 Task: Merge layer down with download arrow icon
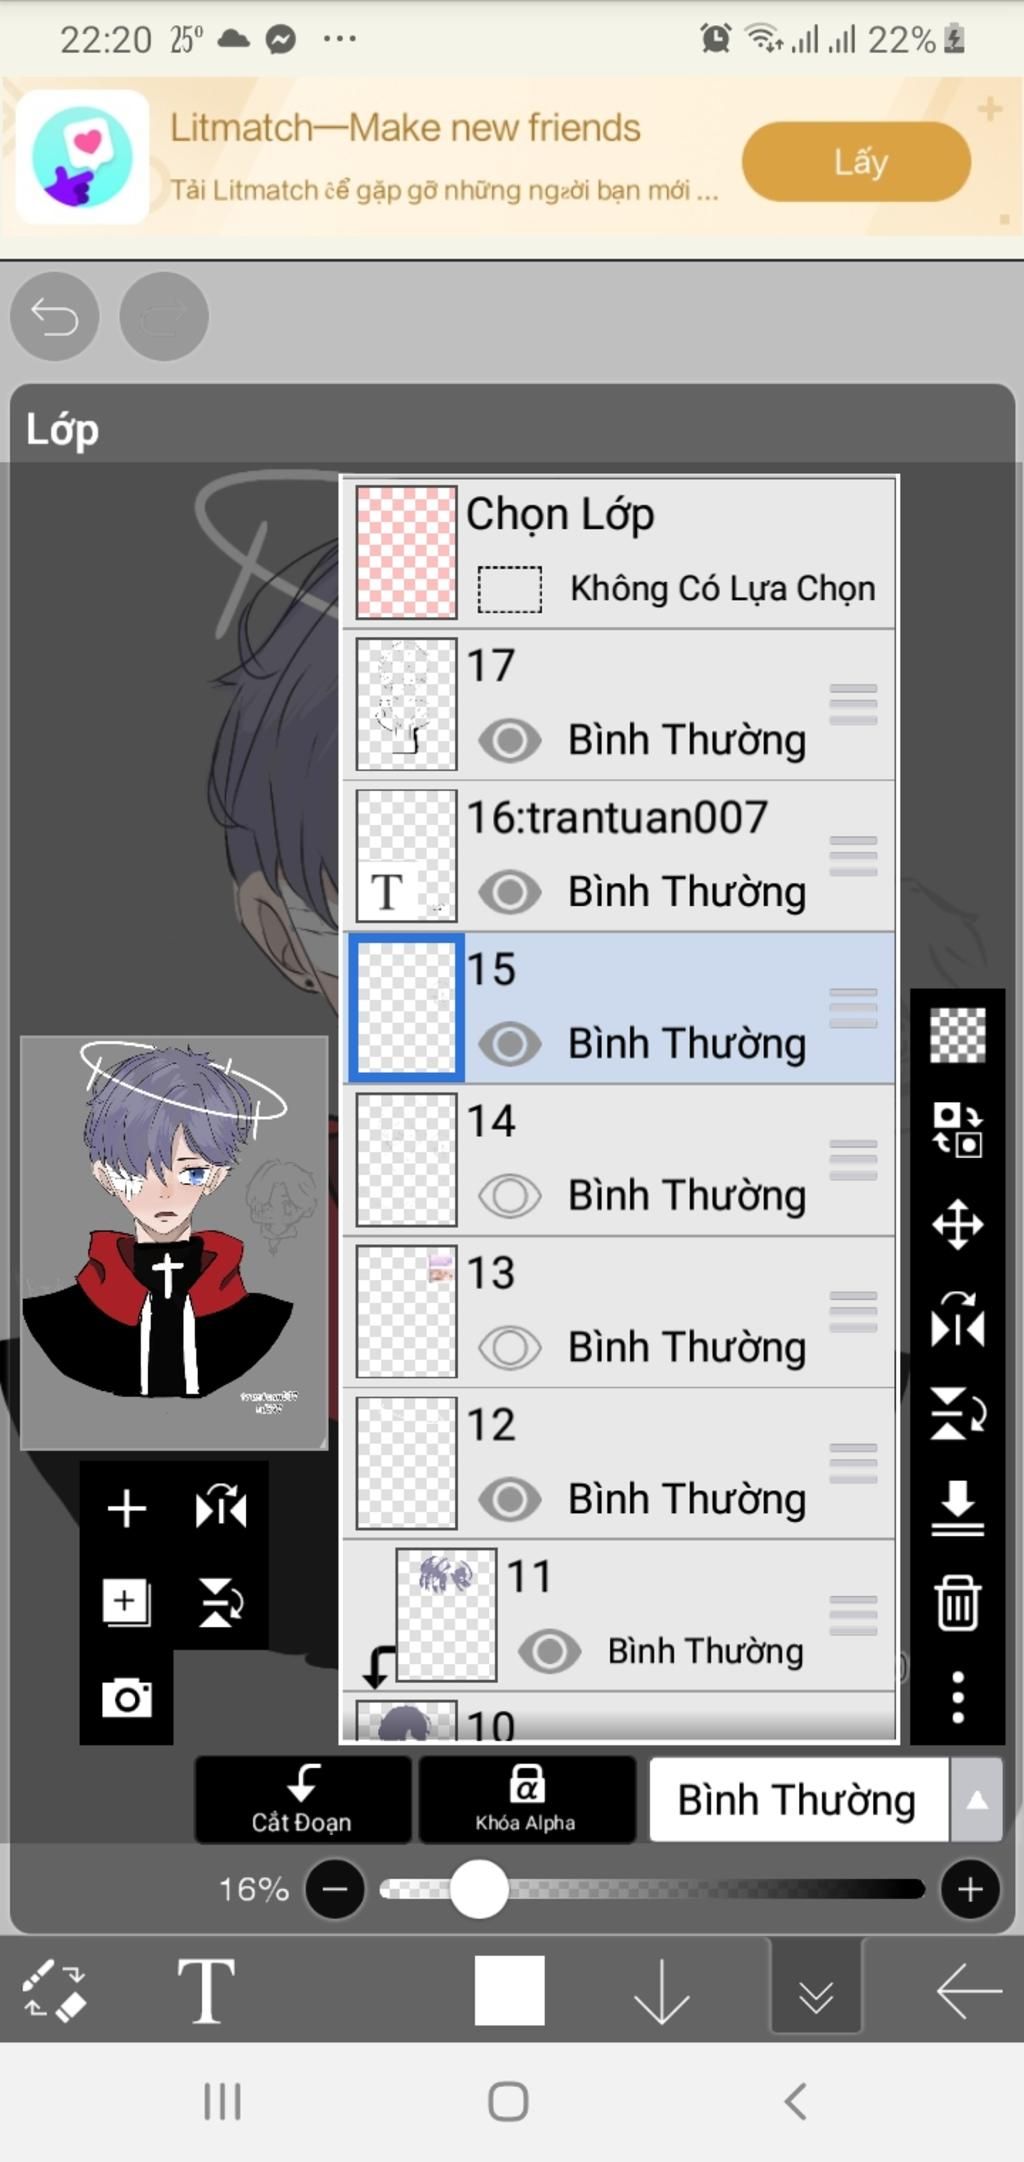957,1507
